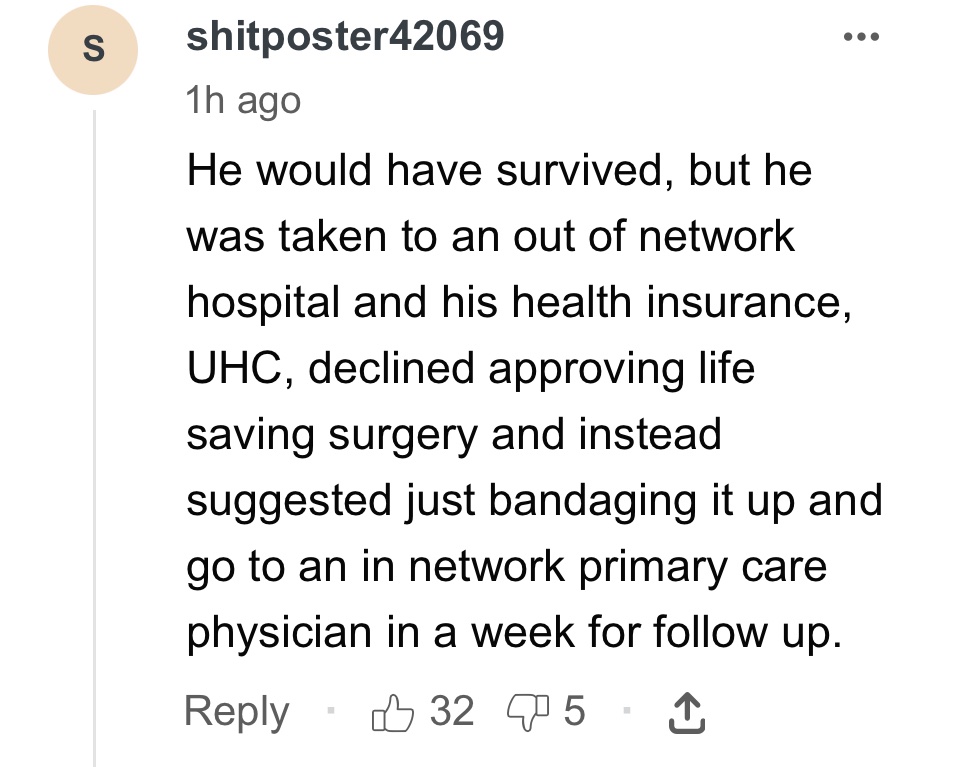
Task: Click the word UHC in comment
Action: [x=234, y=369]
